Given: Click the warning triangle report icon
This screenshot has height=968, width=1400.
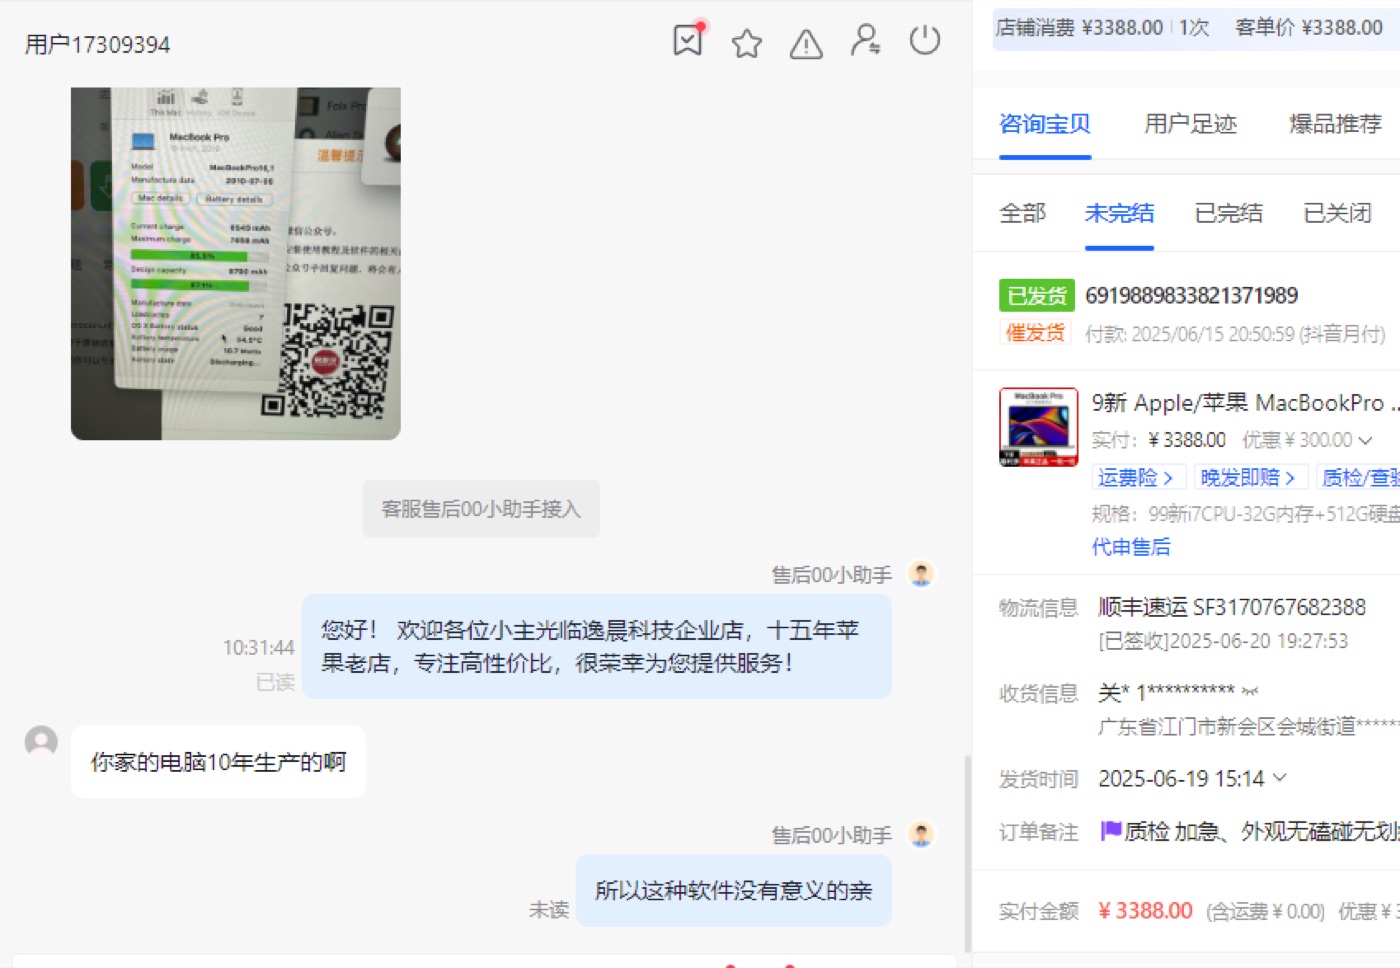Looking at the screenshot, I should pos(806,44).
